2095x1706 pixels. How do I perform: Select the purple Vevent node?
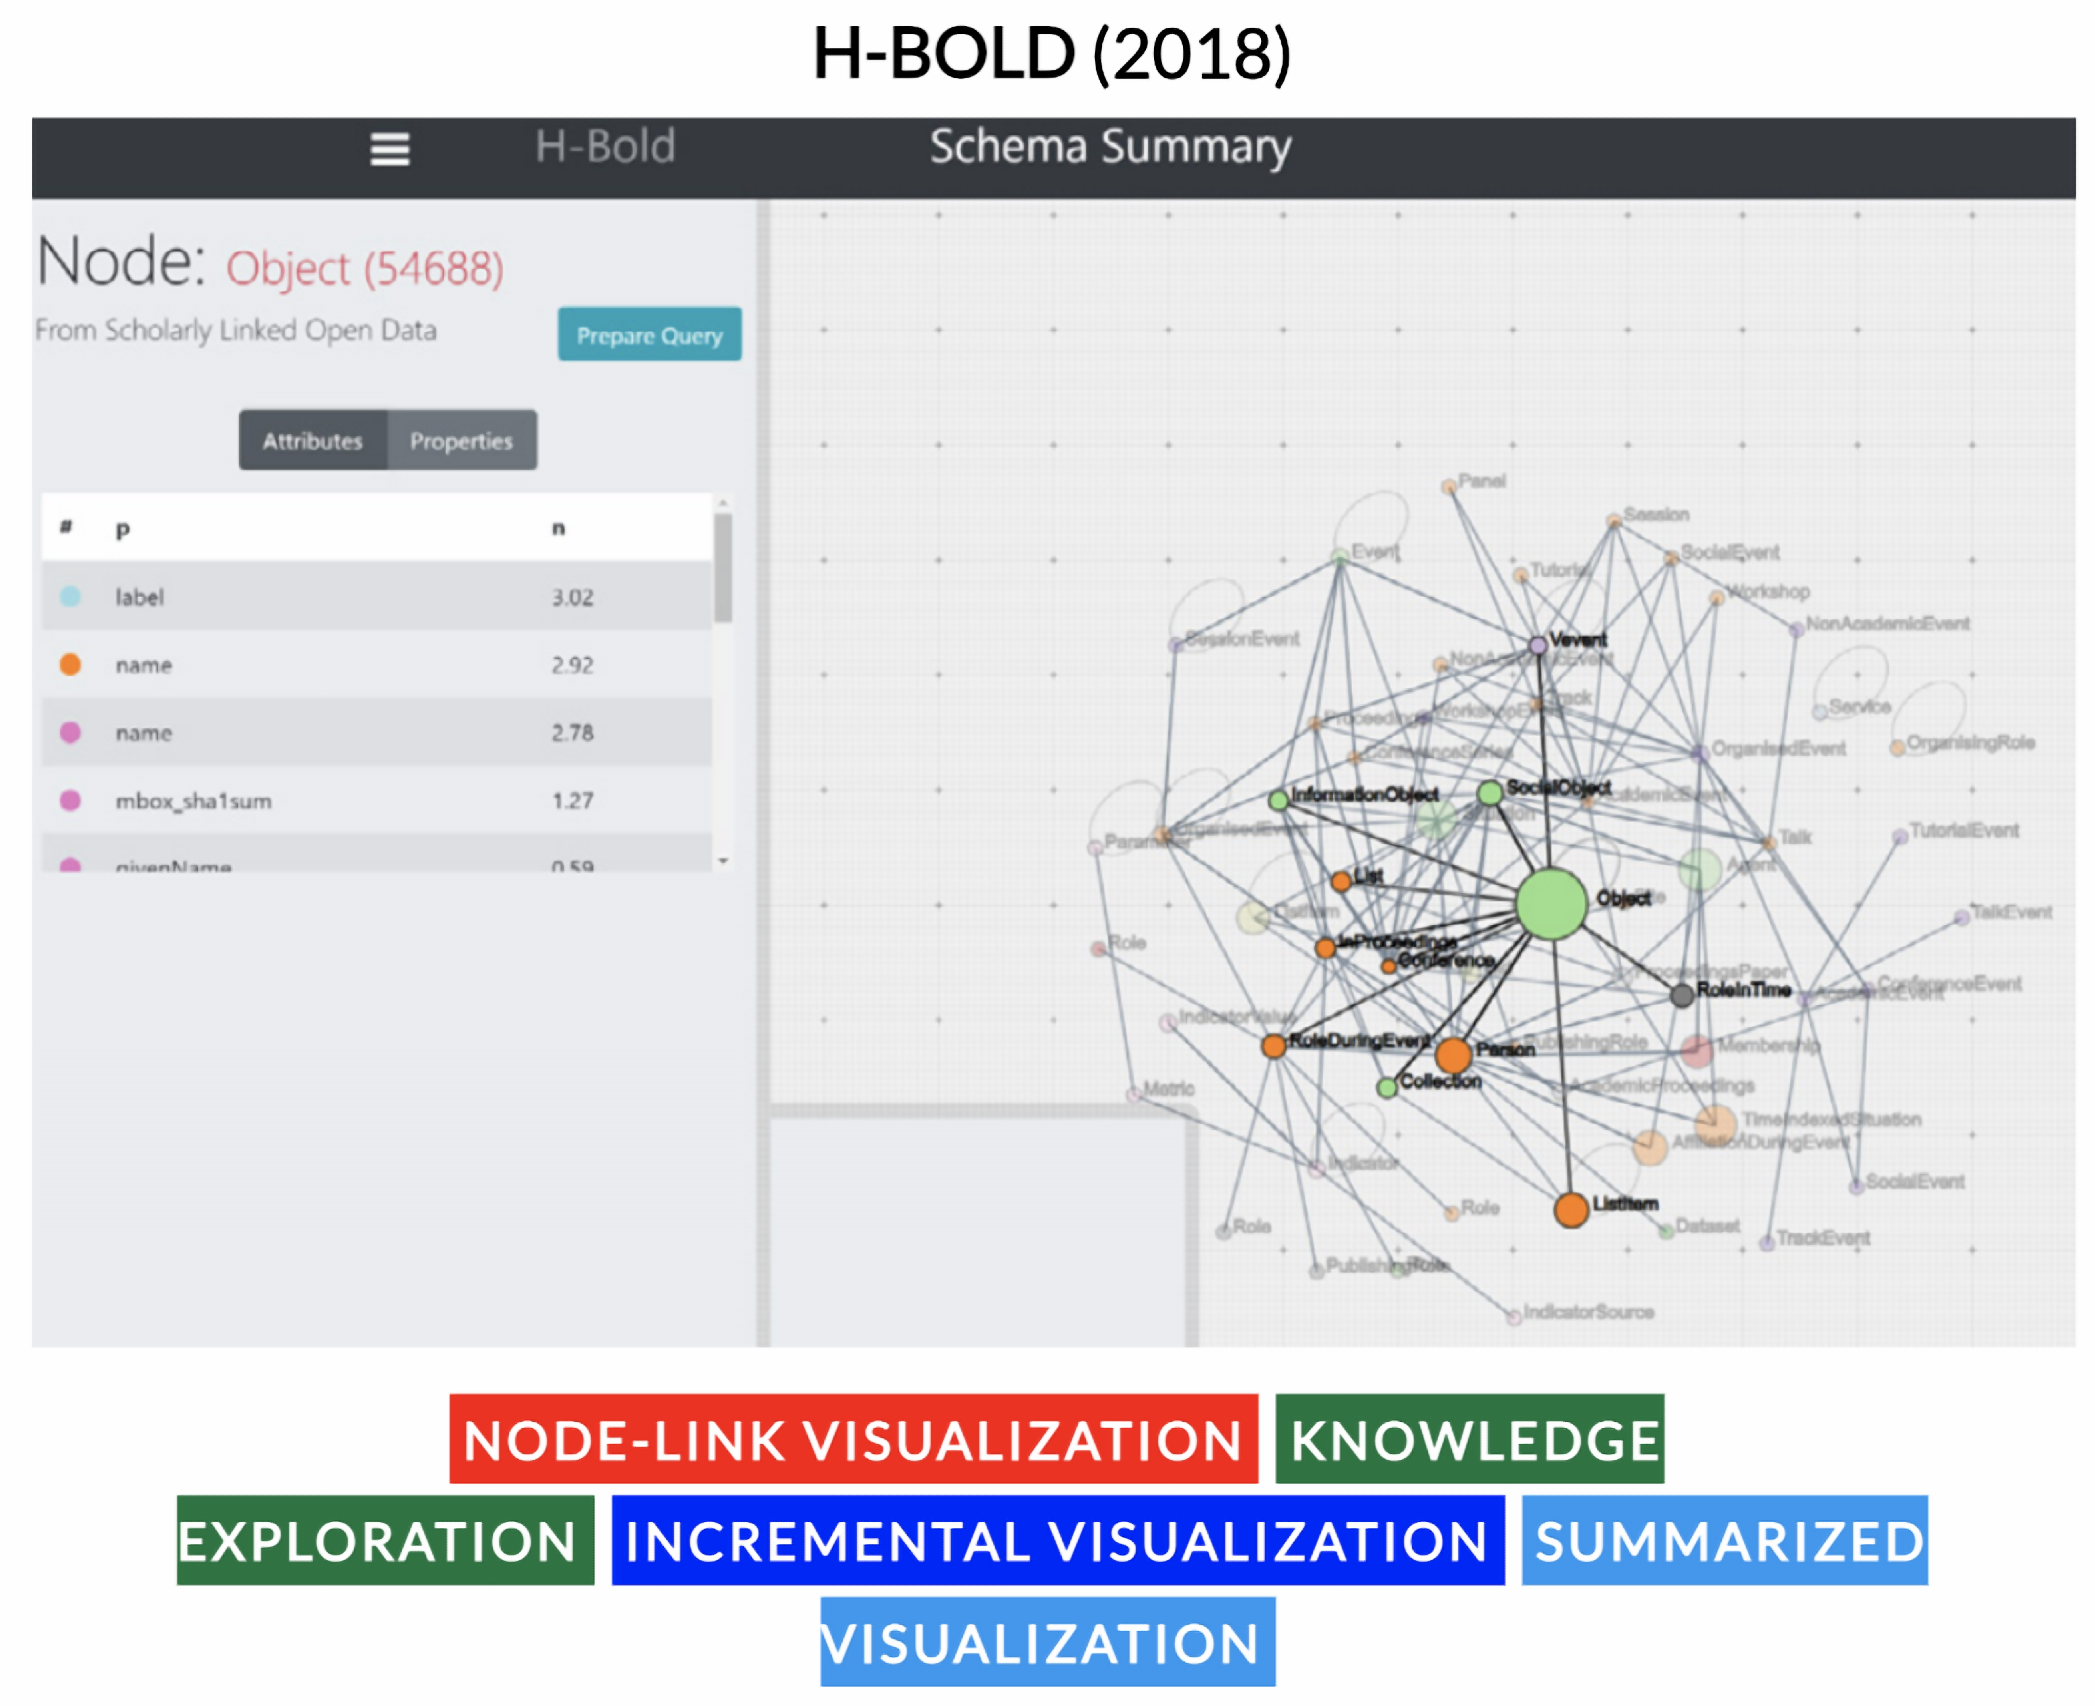click(1538, 645)
